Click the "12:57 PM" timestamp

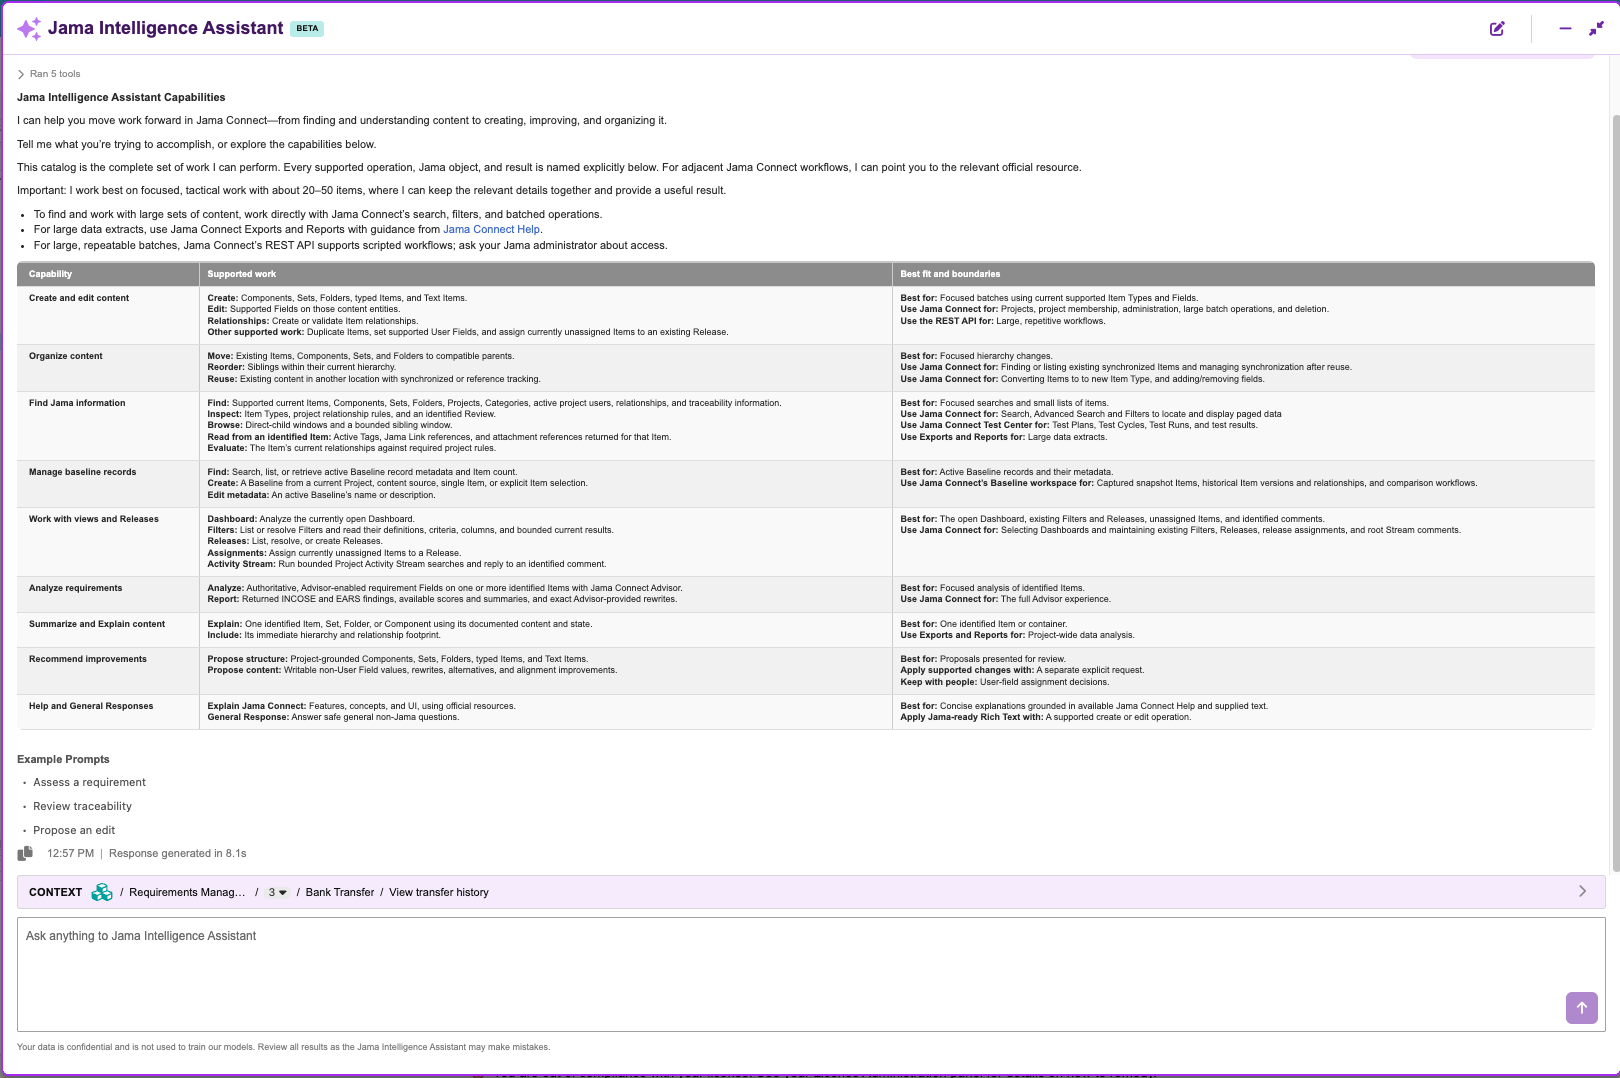coord(70,853)
